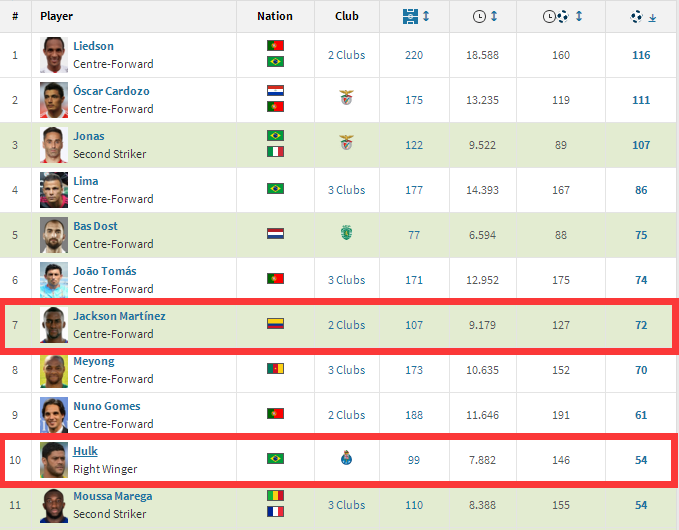Screen dimensions: 679x530
Task: Click Benfica crest in Jonas row
Action: (x=346, y=144)
